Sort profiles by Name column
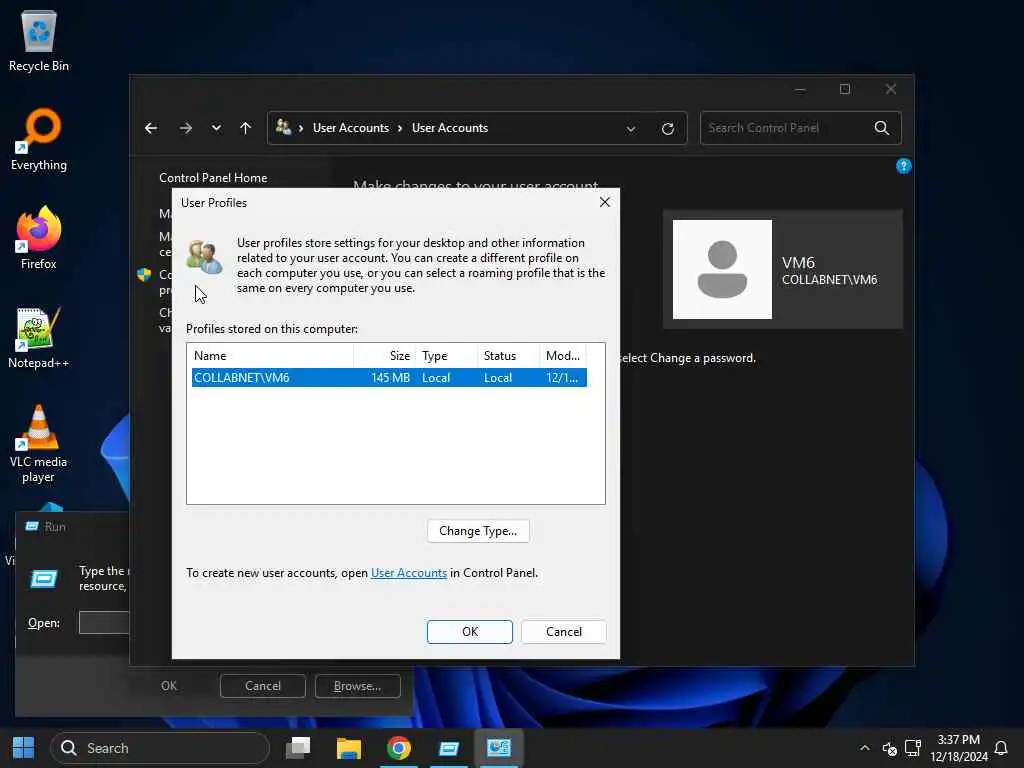The height and width of the screenshot is (768, 1024). click(270, 356)
